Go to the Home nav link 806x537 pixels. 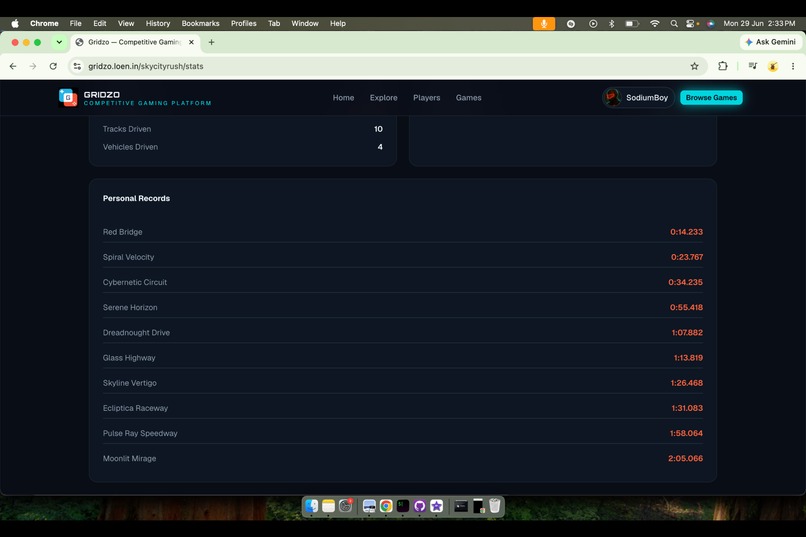pyautogui.click(x=343, y=98)
